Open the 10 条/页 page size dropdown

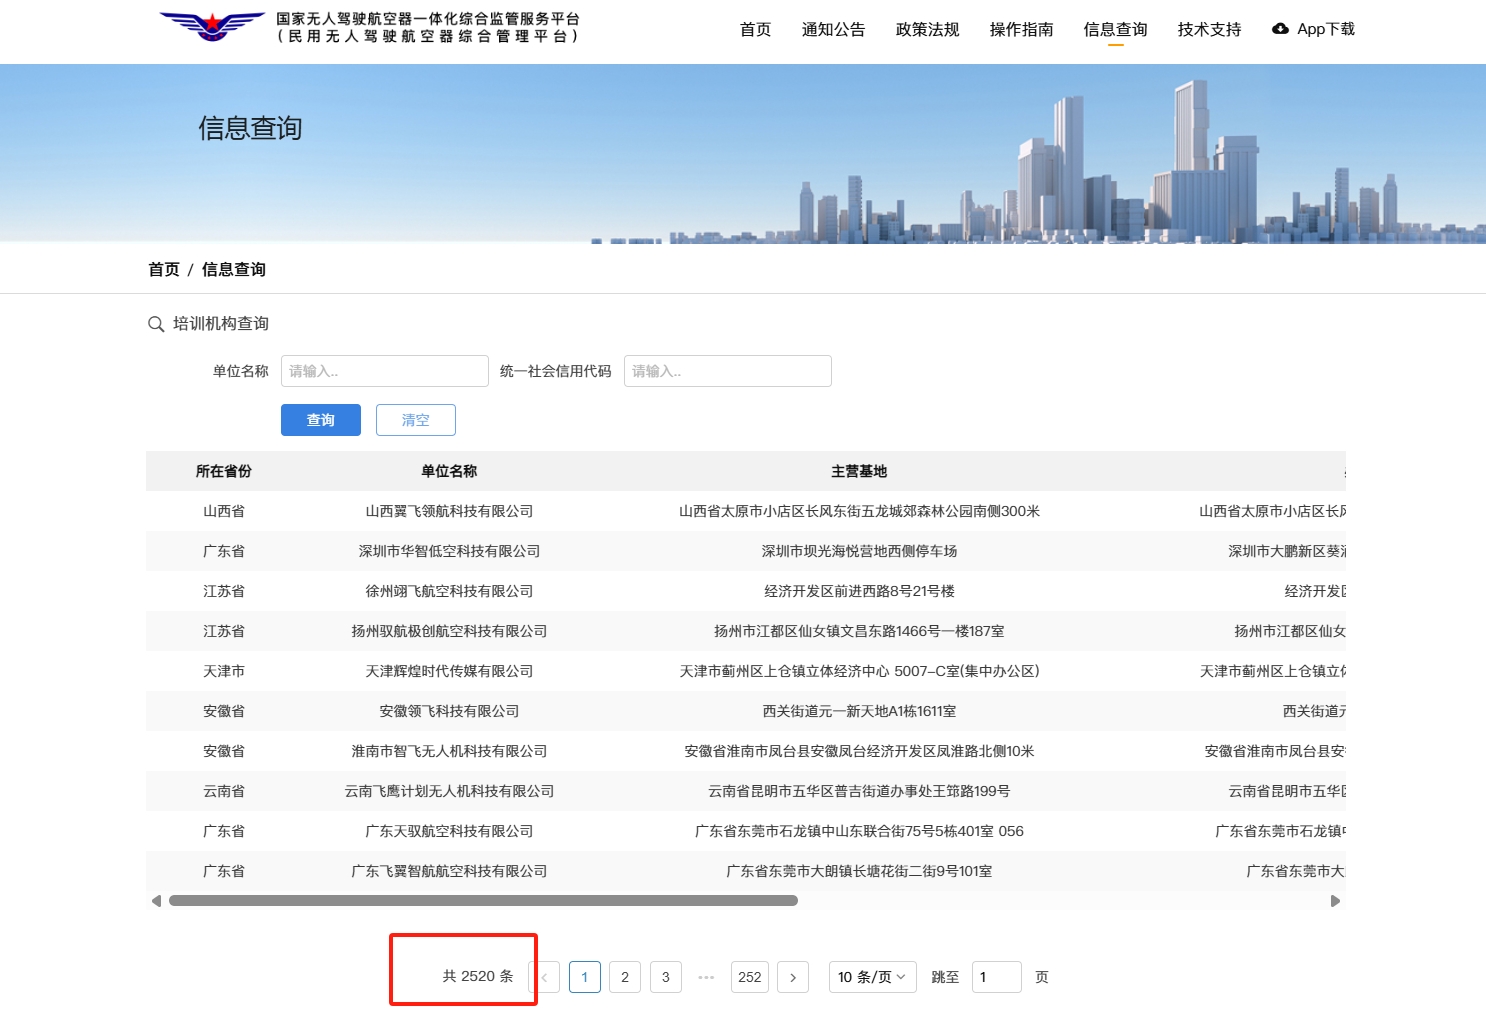871,977
